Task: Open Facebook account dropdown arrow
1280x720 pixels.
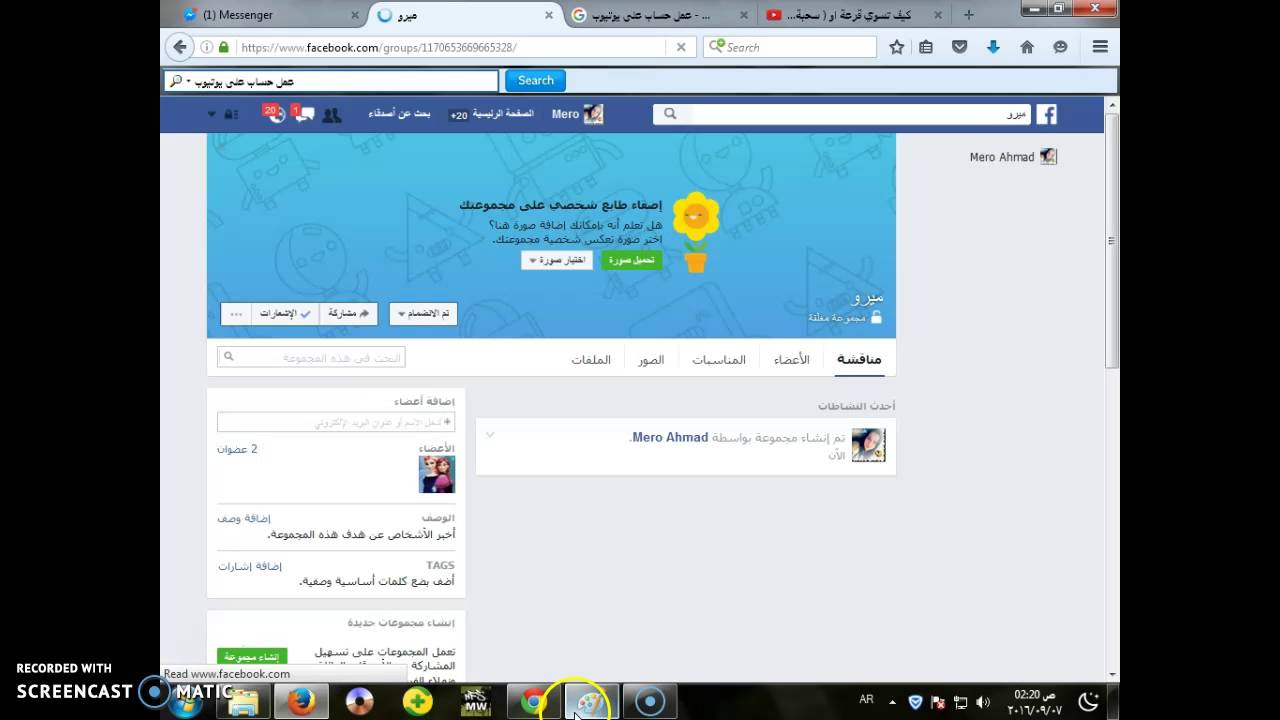Action: pos(211,115)
